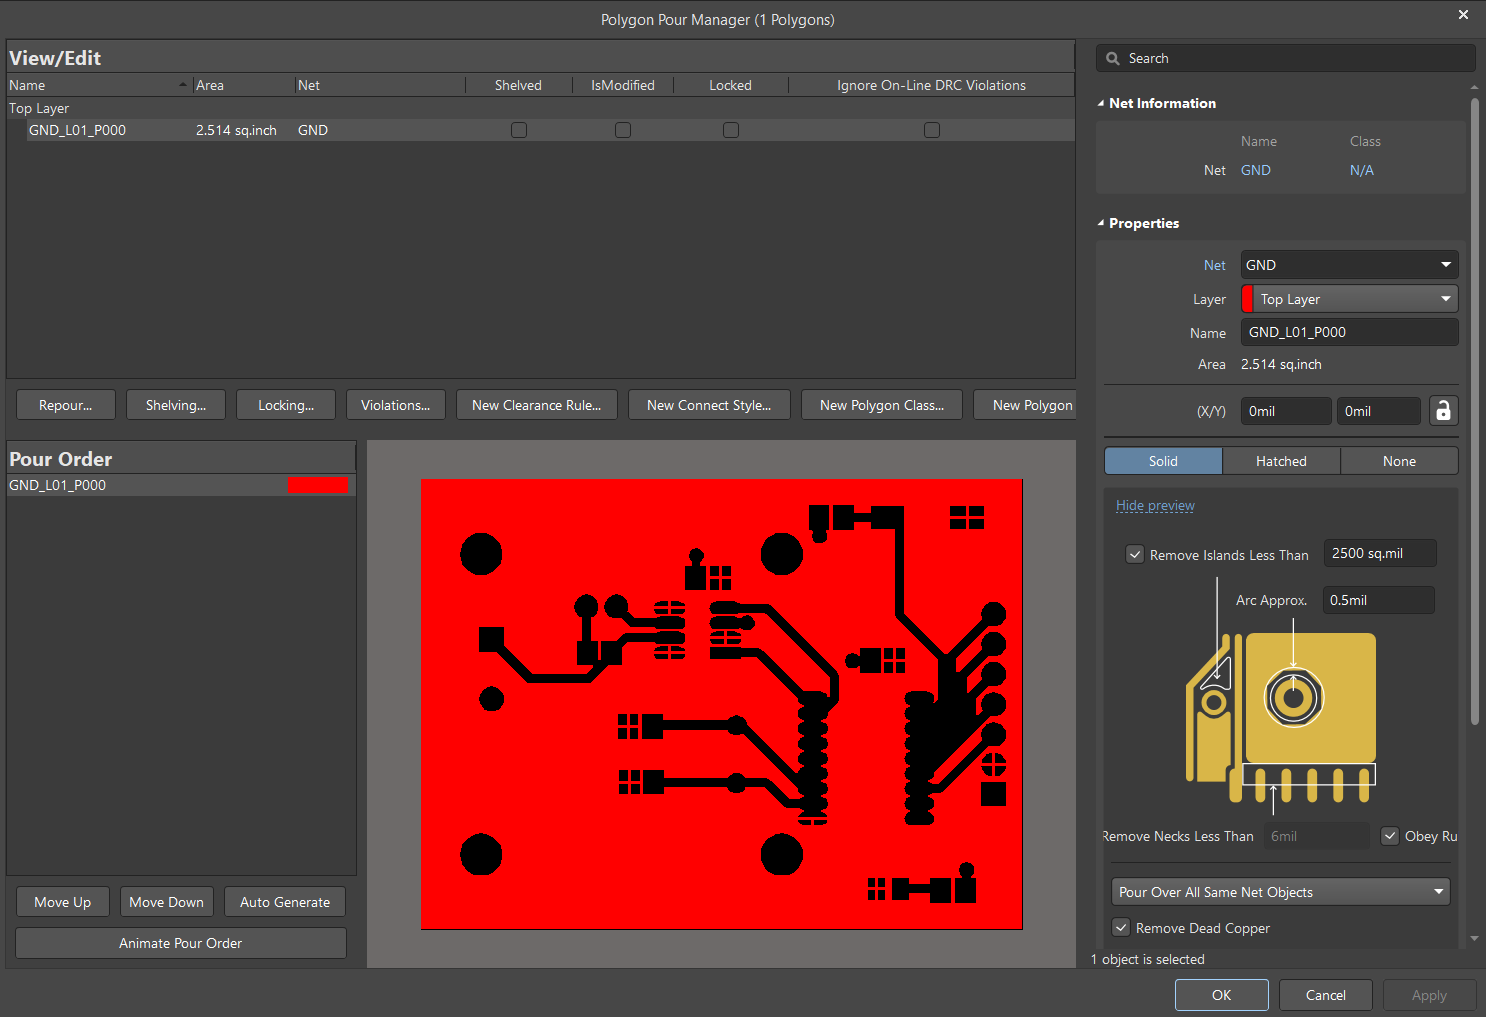Open the Shelving... options
The height and width of the screenshot is (1017, 1486).
[176, 405]
